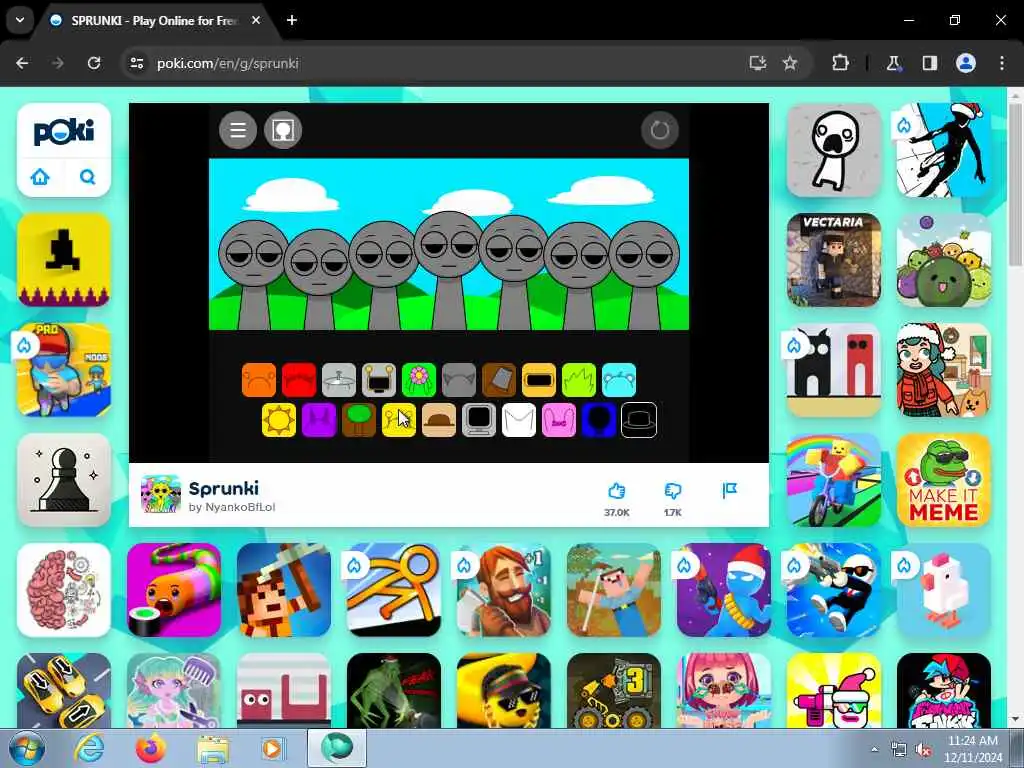The height and width of the screenshot is (768, 1024).
Task: Open Chrome three-dot menu
Action: point(1002,63)
